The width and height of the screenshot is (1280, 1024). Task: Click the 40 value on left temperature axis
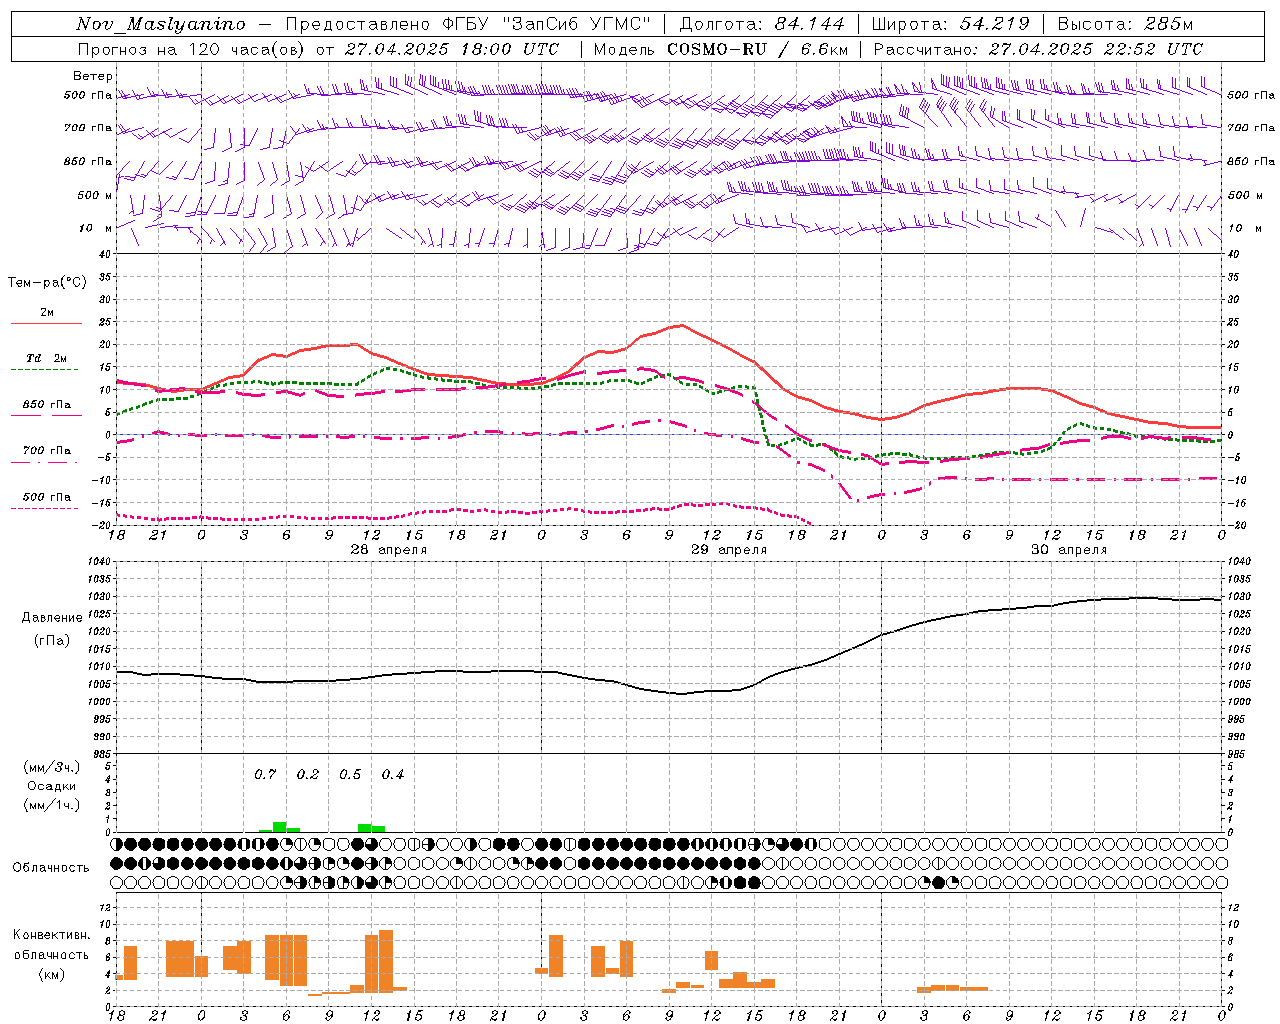tap(104, 254)
